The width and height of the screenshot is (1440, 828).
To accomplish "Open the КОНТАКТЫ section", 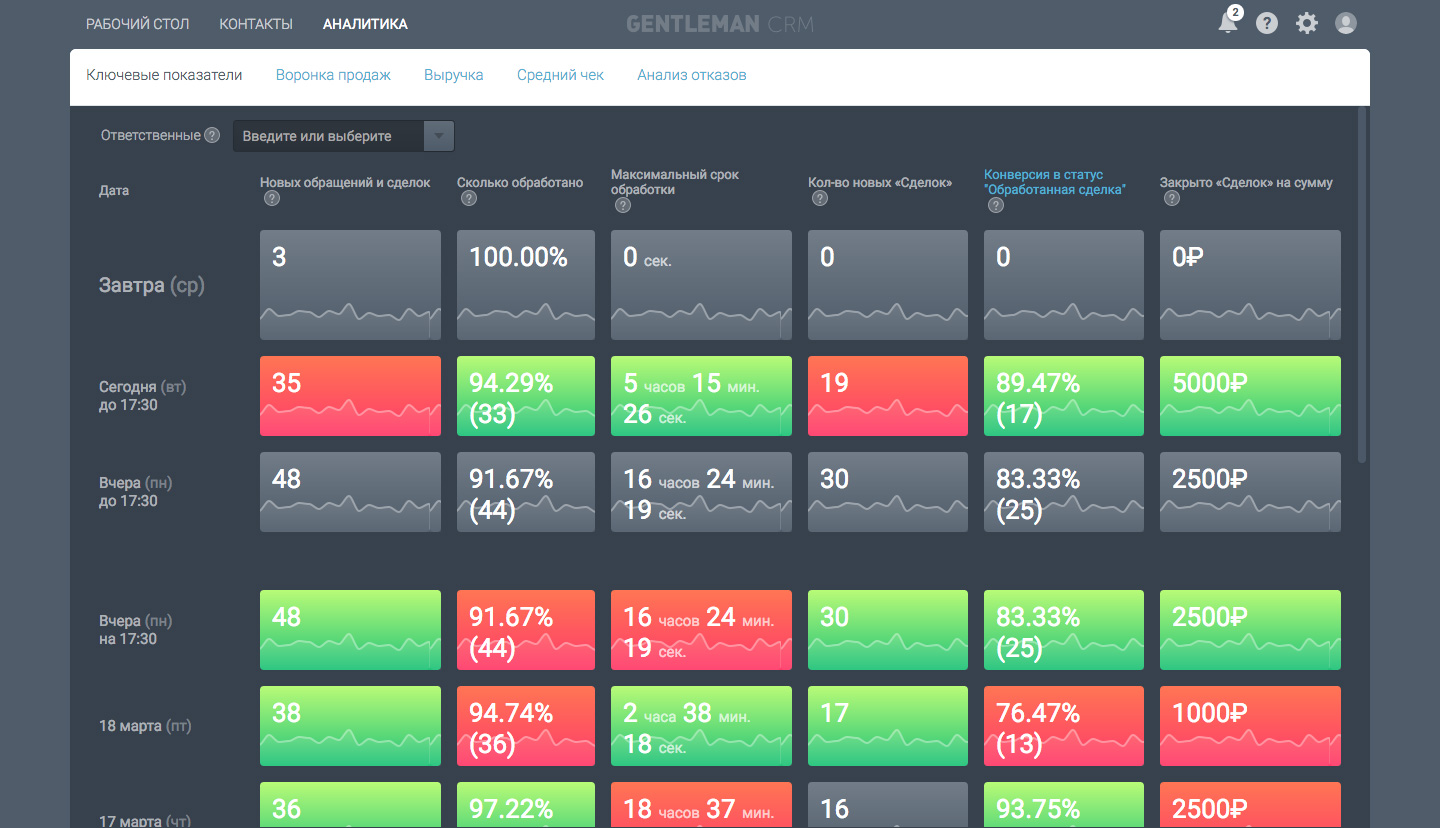I will tap(256, 23).
